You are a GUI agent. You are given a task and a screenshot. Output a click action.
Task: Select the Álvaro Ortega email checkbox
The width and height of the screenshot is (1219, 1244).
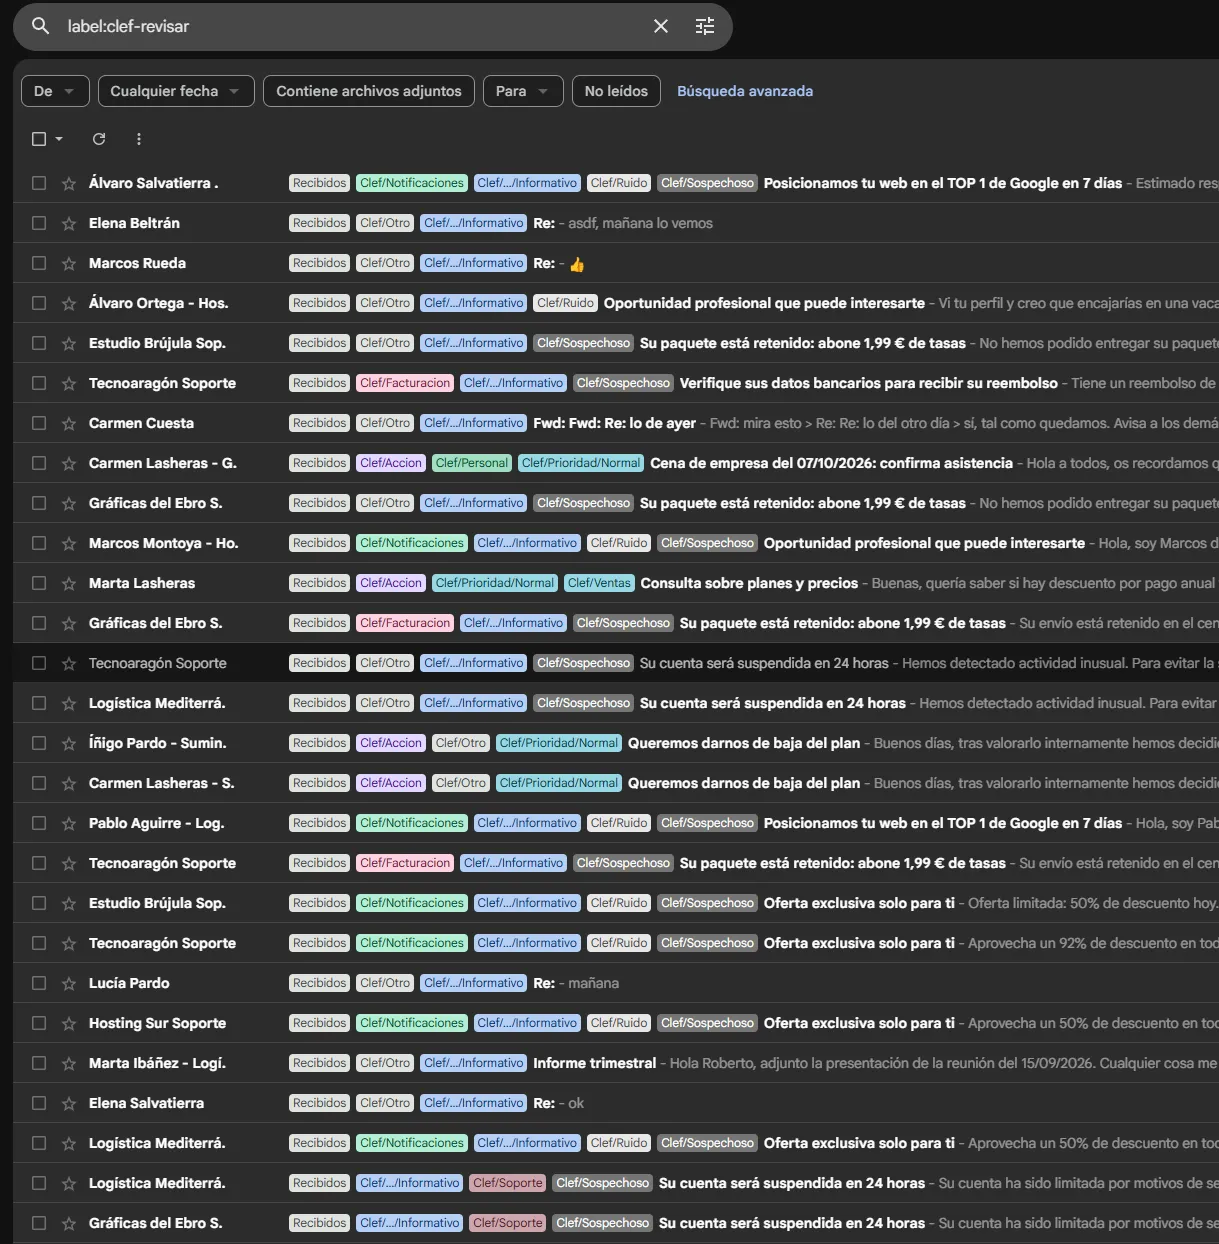[39, 303]
